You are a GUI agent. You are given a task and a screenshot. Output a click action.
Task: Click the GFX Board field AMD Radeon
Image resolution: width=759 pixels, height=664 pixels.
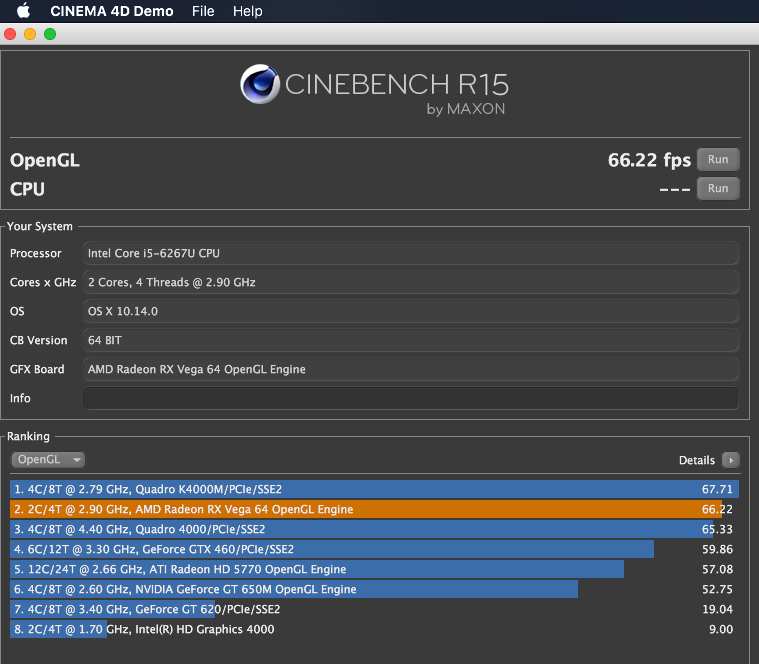[410, 369]
